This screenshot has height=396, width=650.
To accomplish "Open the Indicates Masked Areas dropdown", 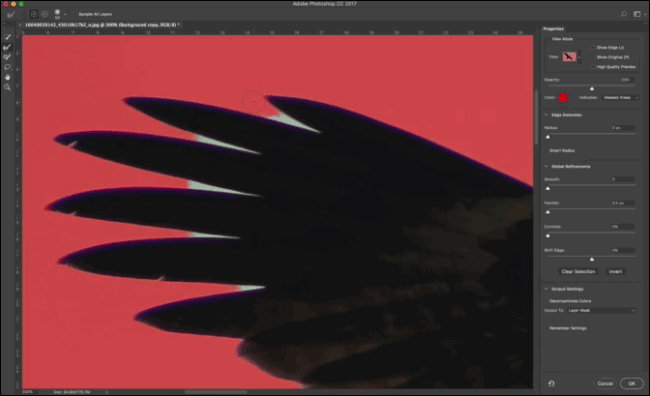I will (620, 97).
